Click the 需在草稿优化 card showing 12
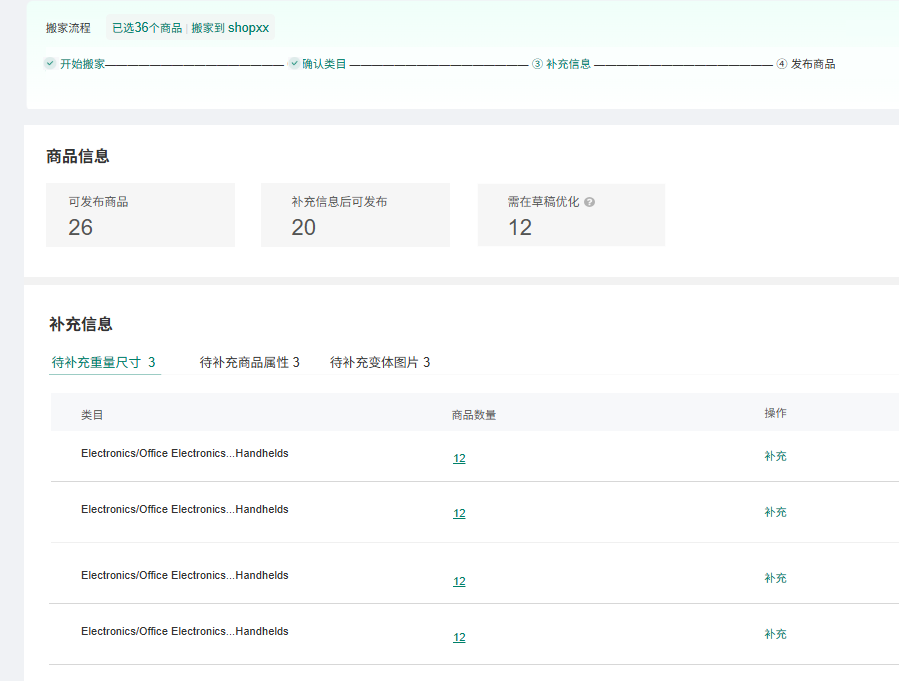 [x=571, y=215]
